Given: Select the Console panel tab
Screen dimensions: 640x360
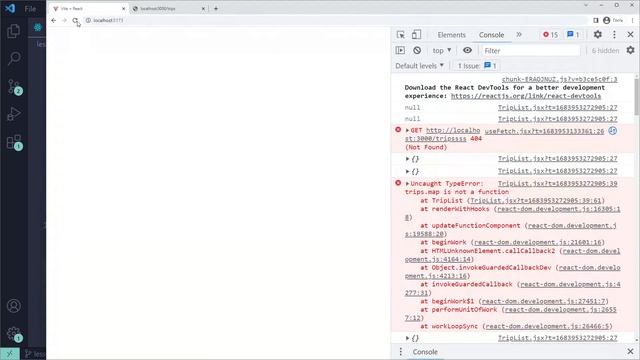Looking at the screenshot, I should tap(491, 35).
